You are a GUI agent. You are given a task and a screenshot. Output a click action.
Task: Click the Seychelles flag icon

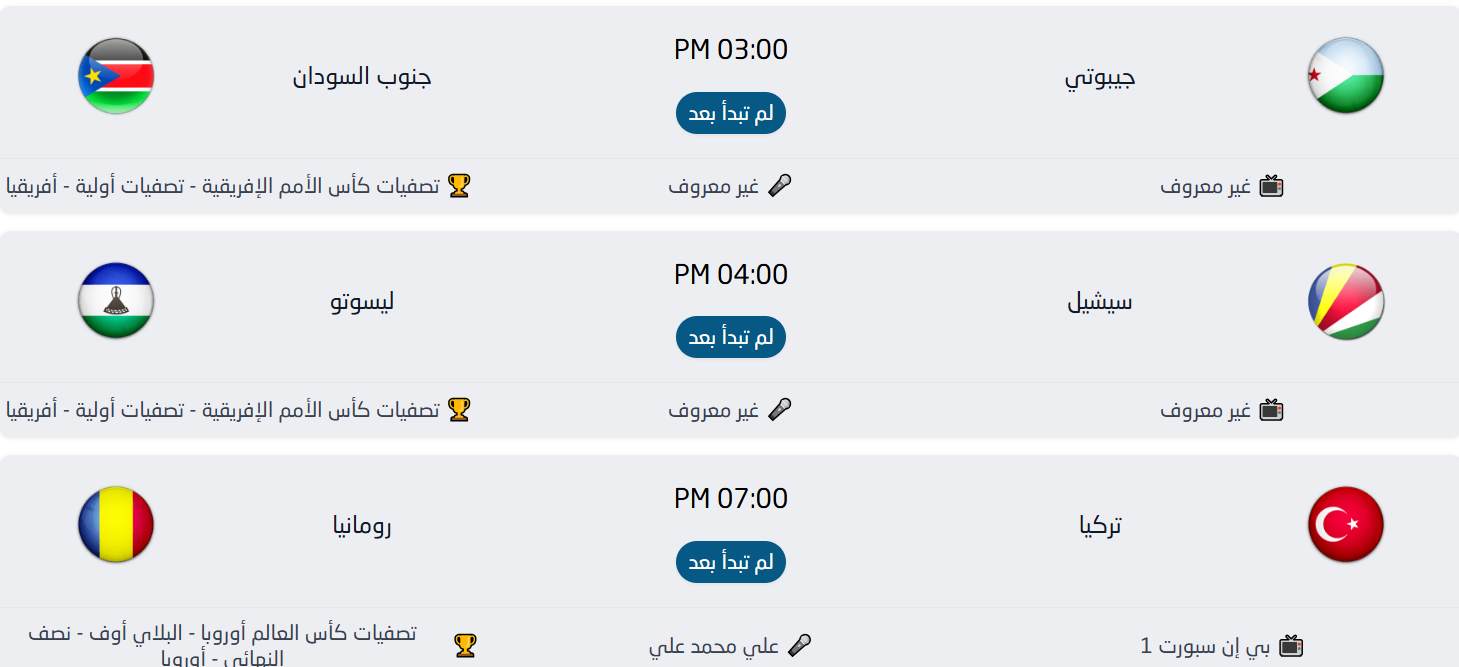pyautogui.click(x=1345, y=301)
